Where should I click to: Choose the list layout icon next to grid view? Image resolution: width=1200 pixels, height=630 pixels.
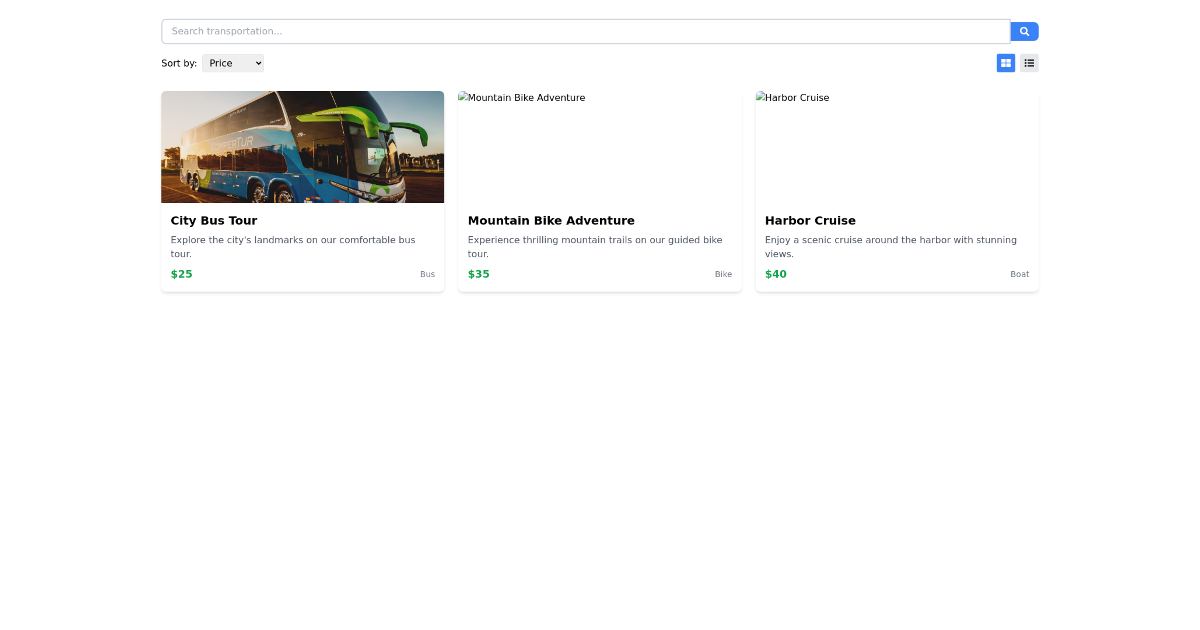(x=1029, y=62)
